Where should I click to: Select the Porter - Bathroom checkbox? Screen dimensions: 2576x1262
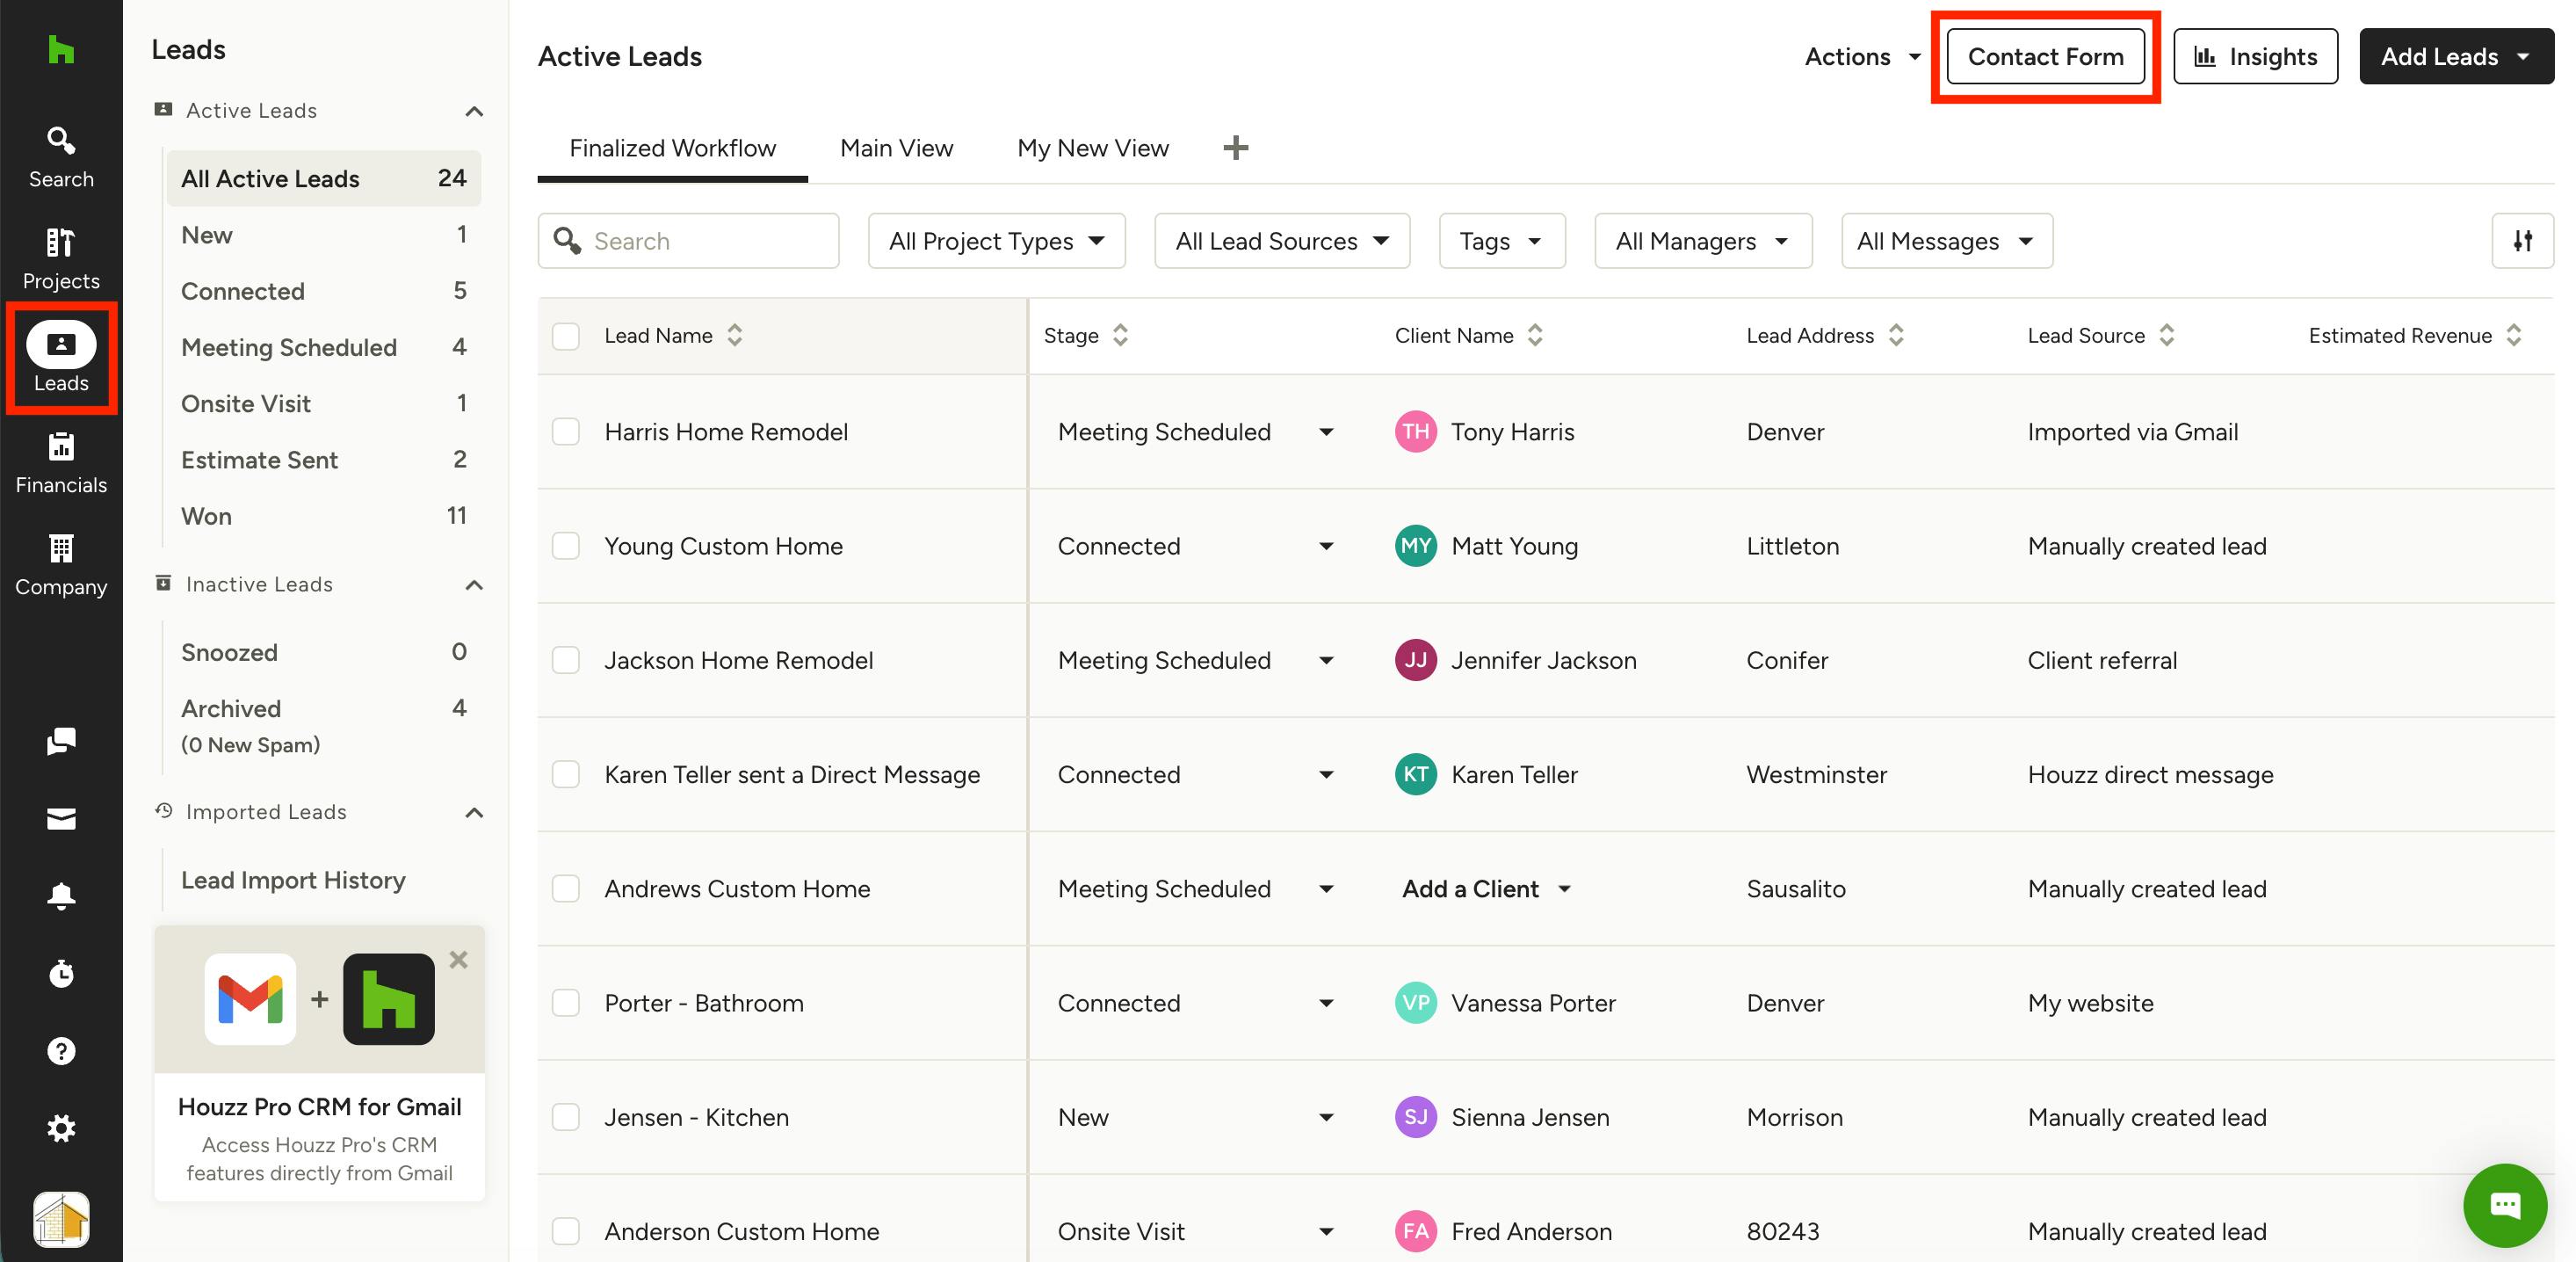click(566, 1003)
